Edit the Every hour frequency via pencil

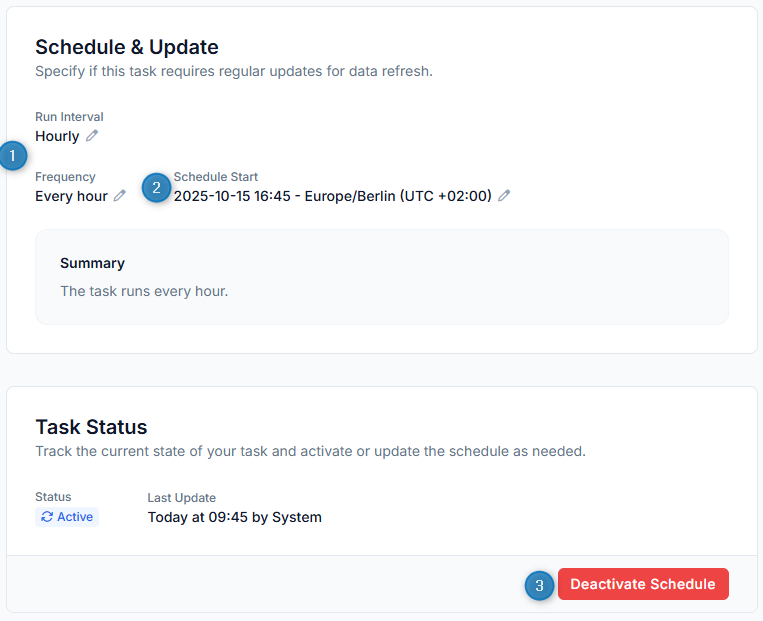tap(120, 196)
